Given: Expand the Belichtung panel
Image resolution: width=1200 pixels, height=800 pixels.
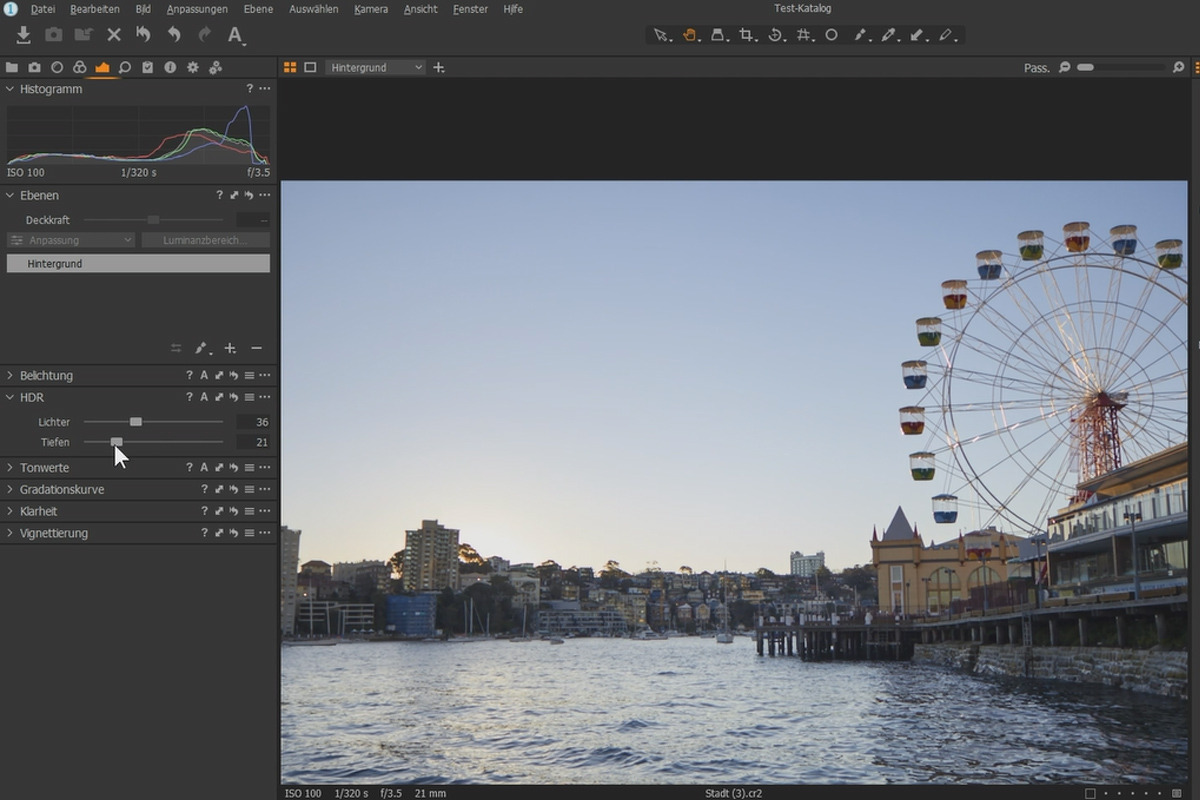Looking at the screenshot, I should (x=10, y=375).
